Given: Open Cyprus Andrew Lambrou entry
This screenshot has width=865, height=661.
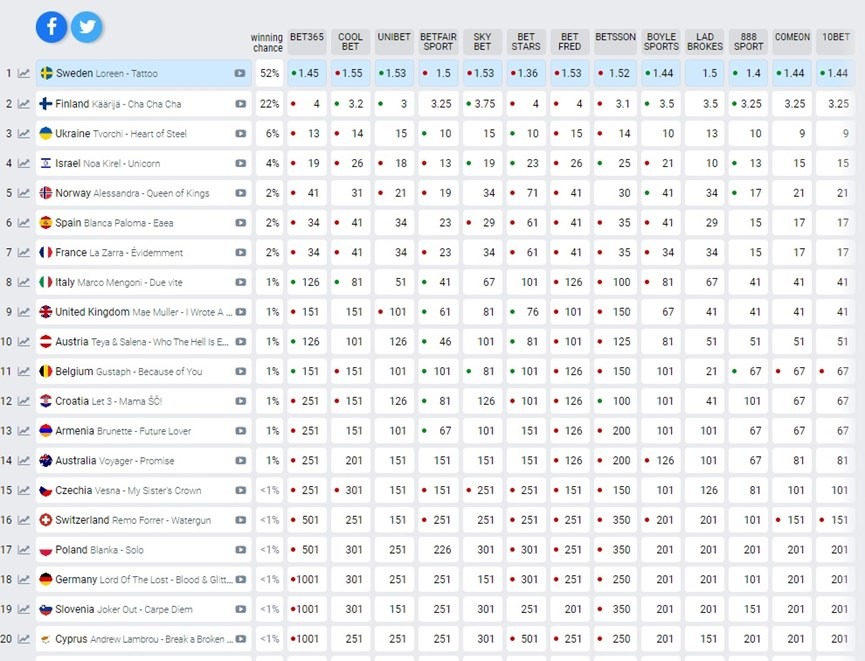Looking at the screenshot, I should tap(143, 639).
